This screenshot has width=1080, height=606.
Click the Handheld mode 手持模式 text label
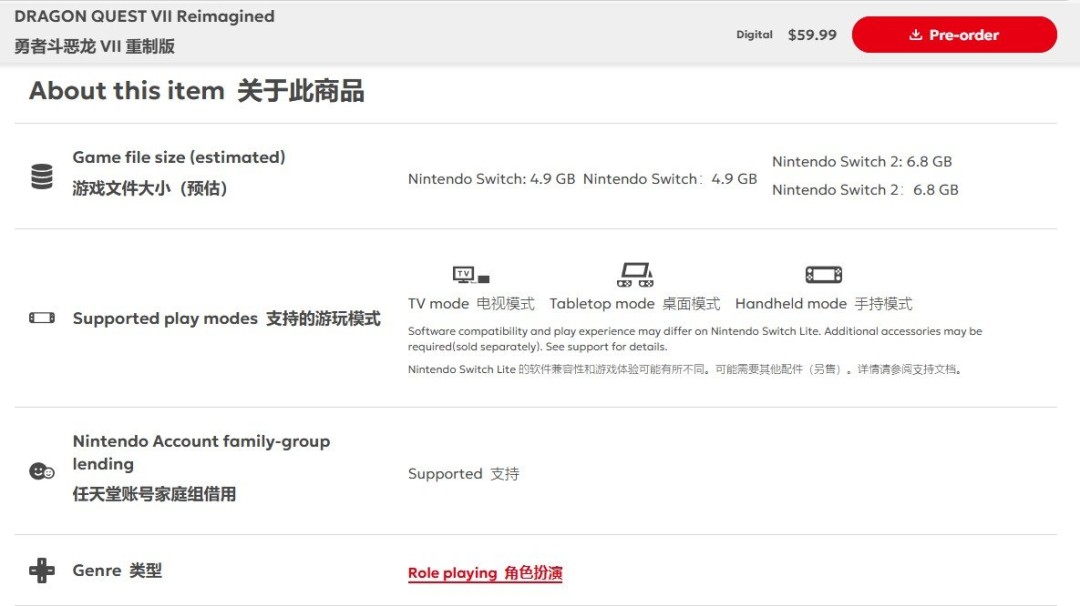click(x=828, y=303)
